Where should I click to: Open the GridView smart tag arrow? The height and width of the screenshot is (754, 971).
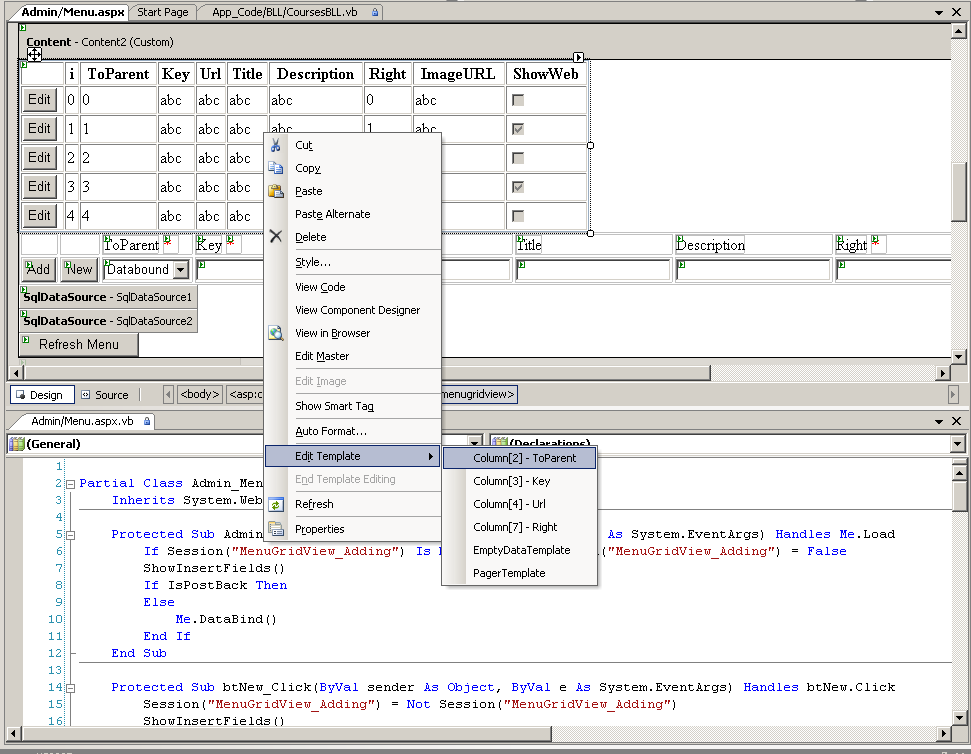click(x=578, y=57)
